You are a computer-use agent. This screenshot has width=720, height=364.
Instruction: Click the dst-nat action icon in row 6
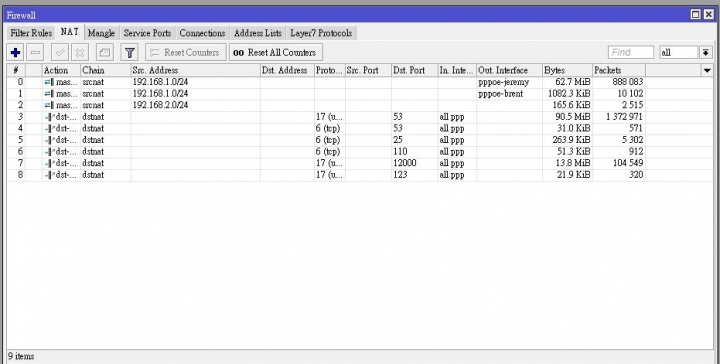tap(49, 151)
